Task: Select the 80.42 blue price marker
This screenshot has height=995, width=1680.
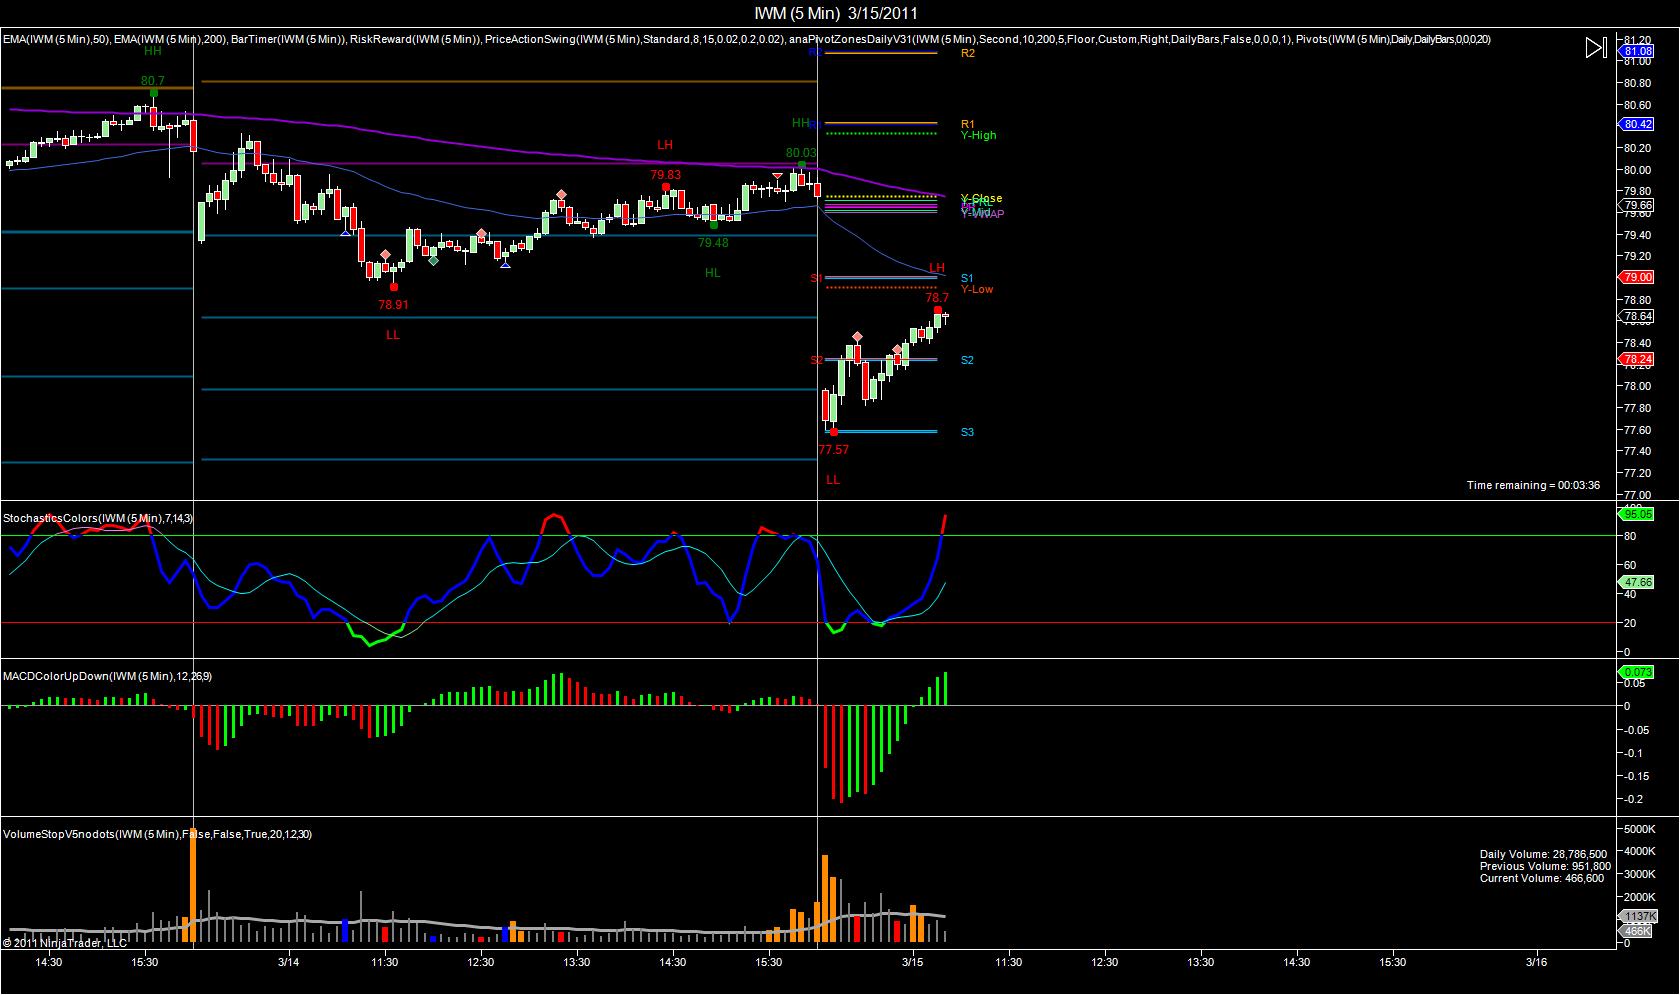Action: (x=1635, y=124)
